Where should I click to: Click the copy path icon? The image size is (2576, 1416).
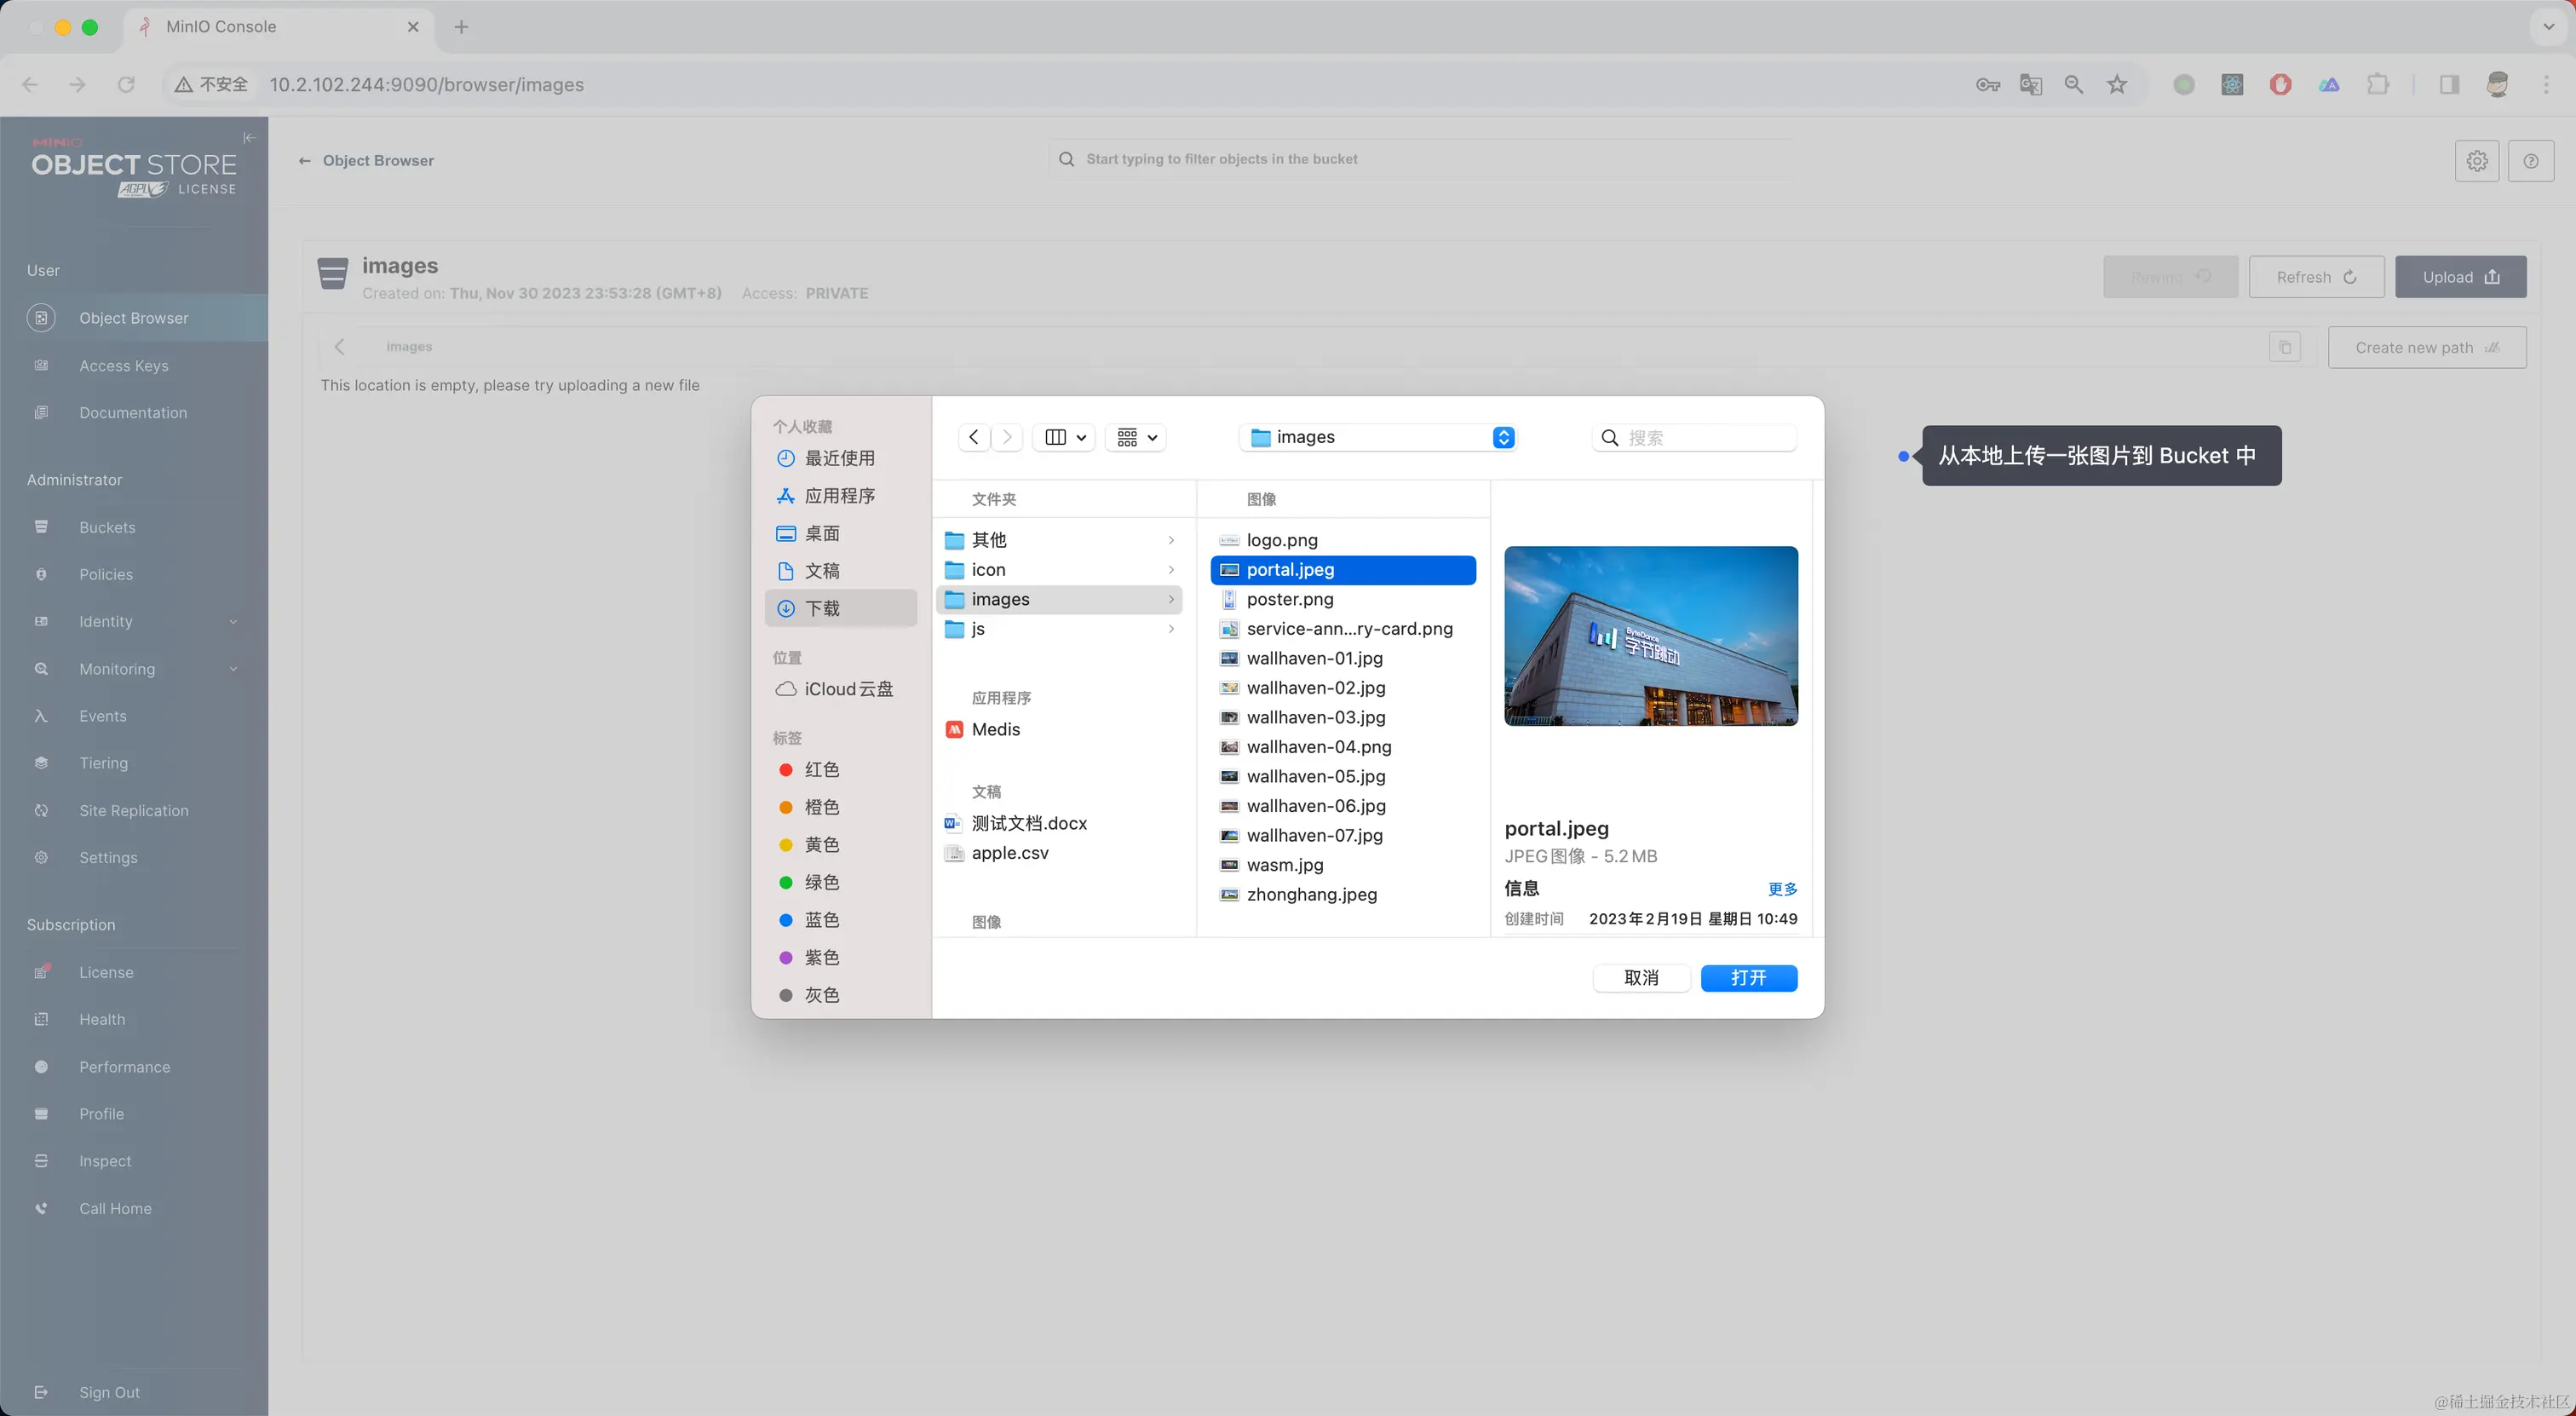[x=2285, y=347]
